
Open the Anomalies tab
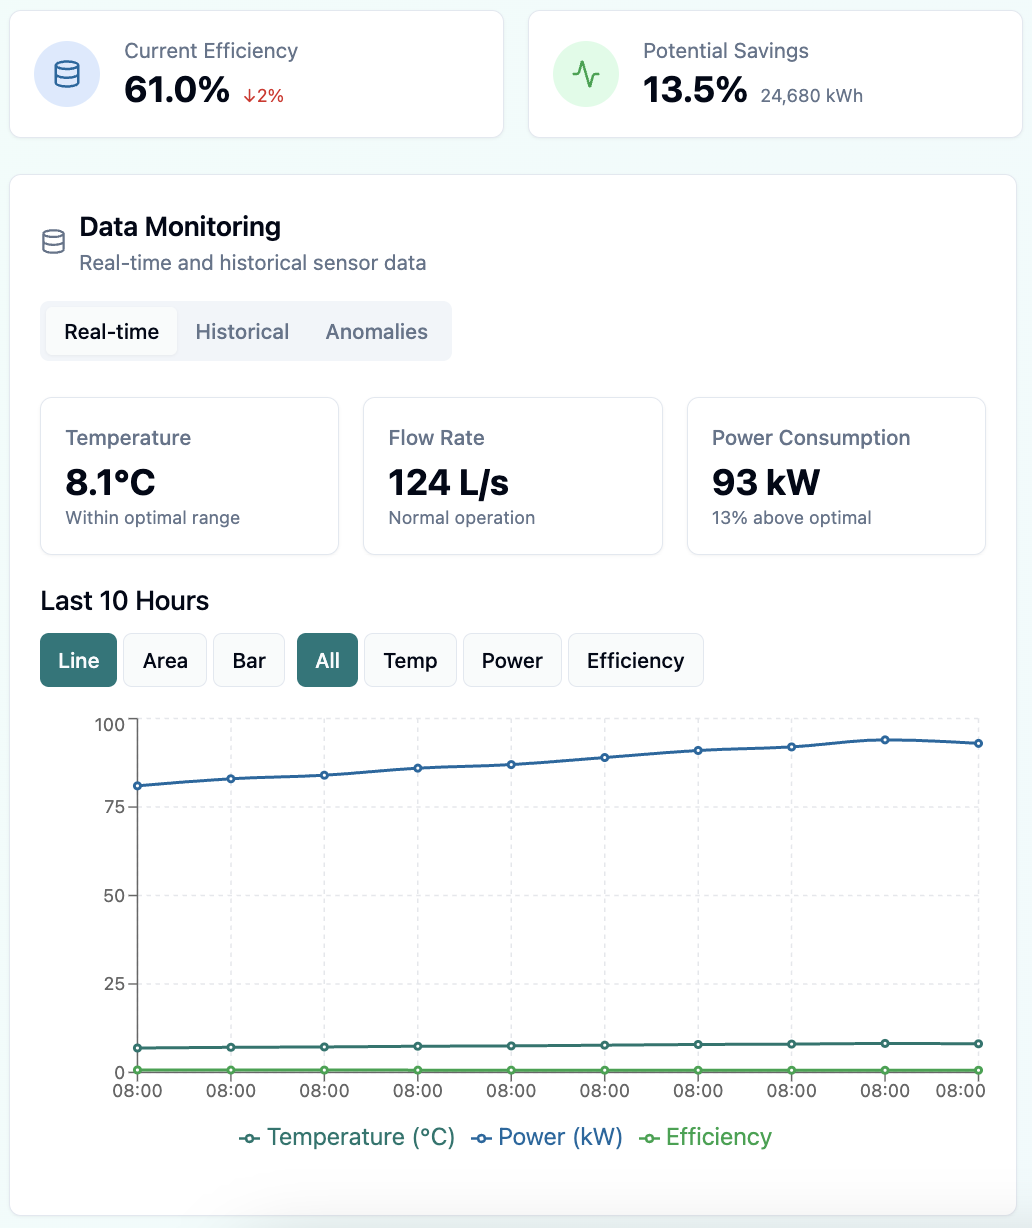pyautogui.click(x=376, y=331)
